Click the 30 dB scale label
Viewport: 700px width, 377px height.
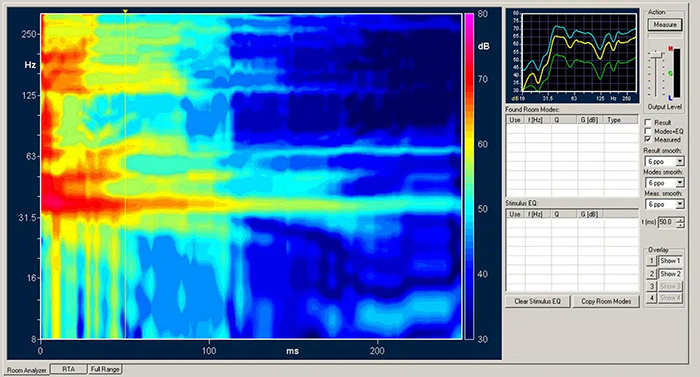482,339
